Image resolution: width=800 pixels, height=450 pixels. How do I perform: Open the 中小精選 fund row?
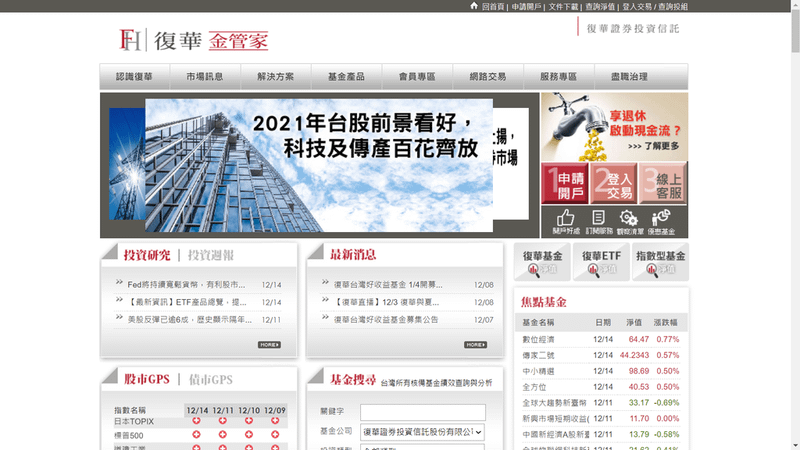click(601, 371)
